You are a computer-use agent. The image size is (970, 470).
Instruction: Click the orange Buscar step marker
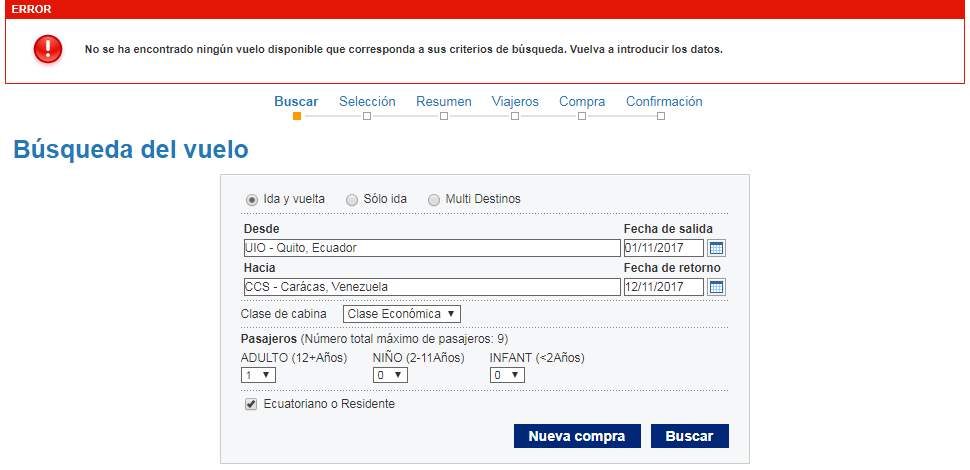pyautogui.click(x=297, y=116)
